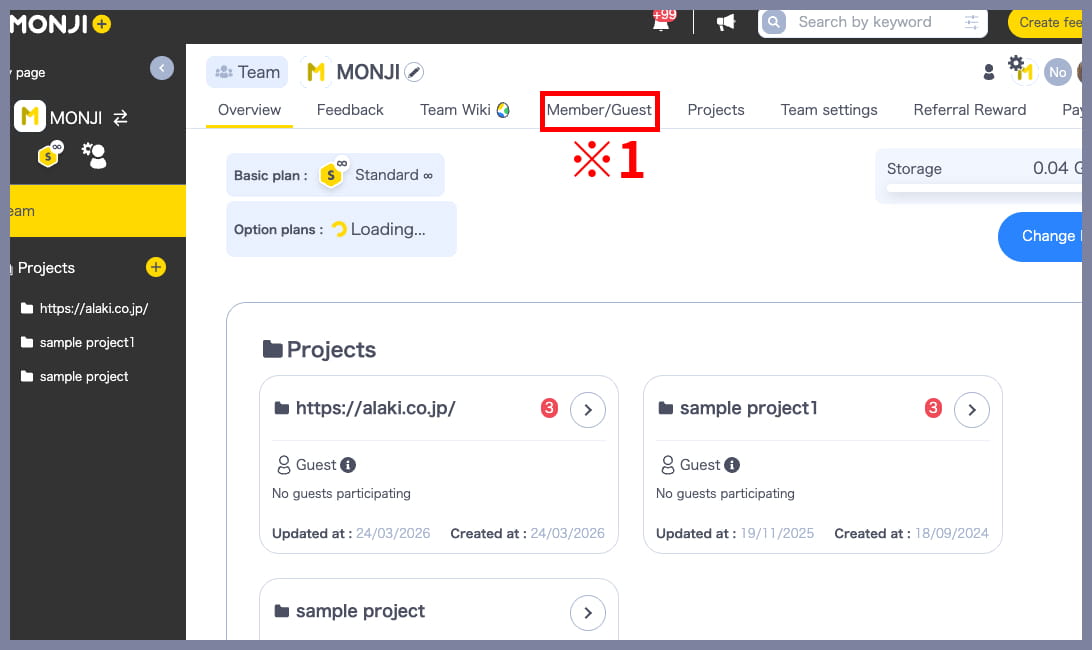1092x650 pixels.
Task: Click the 'No' user avatar
Action: tap(1057, 72)
